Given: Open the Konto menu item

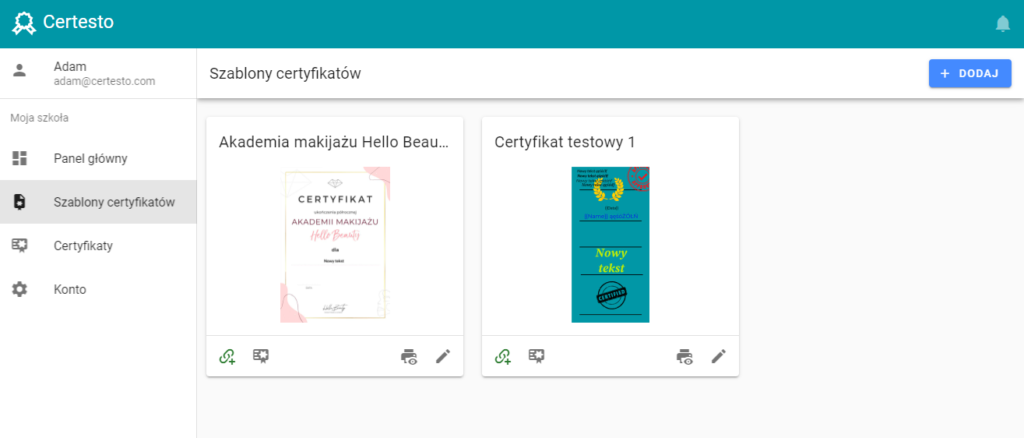Looking at the screenshot, I should (98, 289).
